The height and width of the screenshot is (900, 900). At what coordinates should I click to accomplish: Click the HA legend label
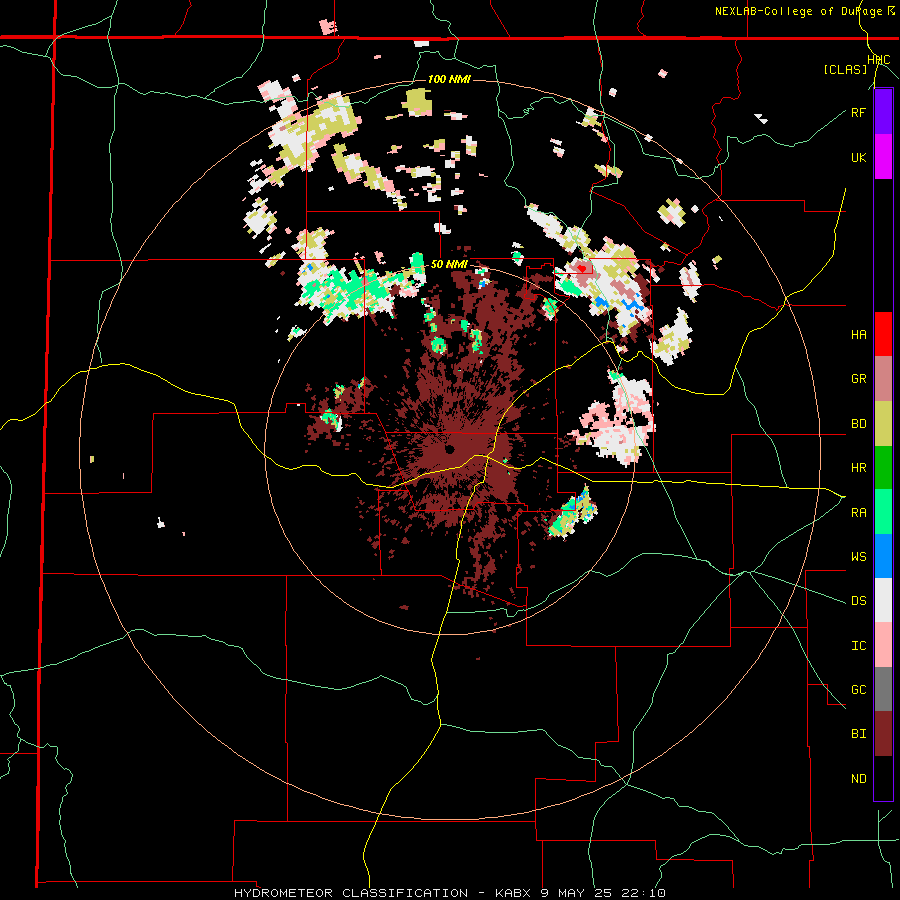pyautogui.click(x=858, y=335)
